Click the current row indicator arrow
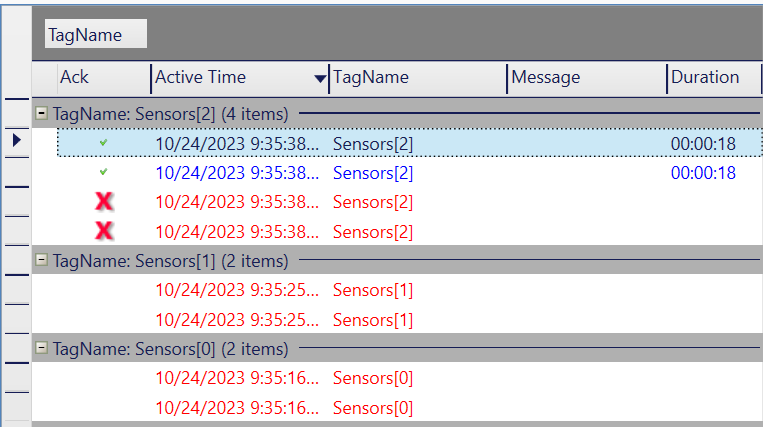The width and height of the screenshot is (763, 429). pos(17,141)
